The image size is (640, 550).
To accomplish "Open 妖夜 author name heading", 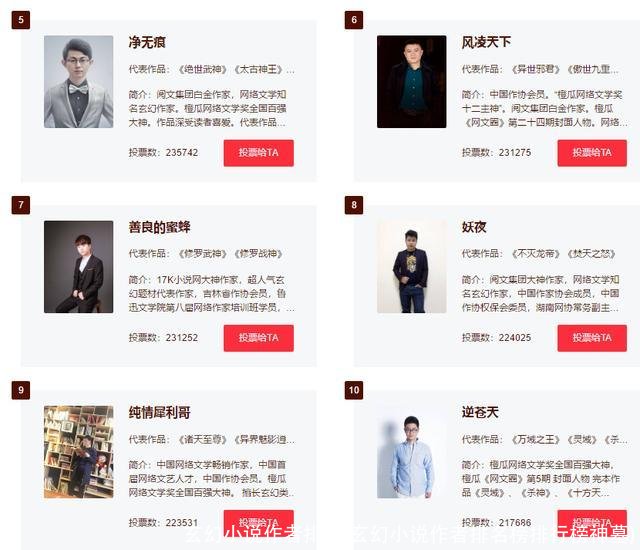I will (x=474, y=227).
